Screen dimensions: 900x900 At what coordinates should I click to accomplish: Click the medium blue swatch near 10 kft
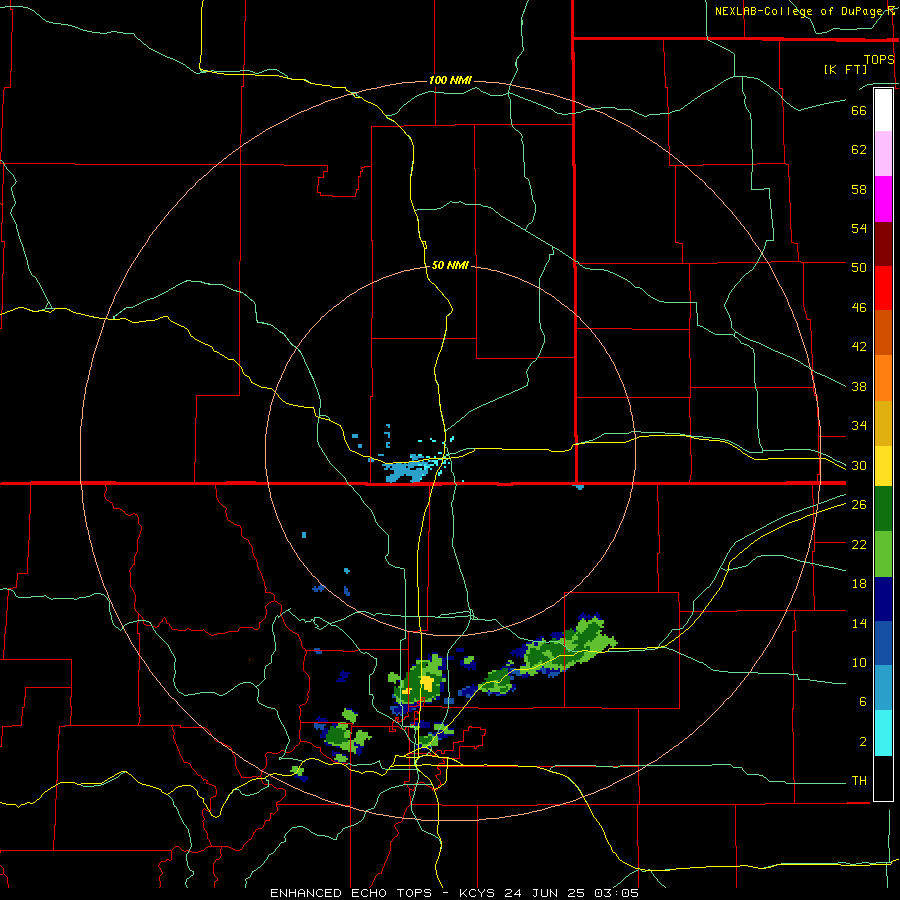[883, 644]
